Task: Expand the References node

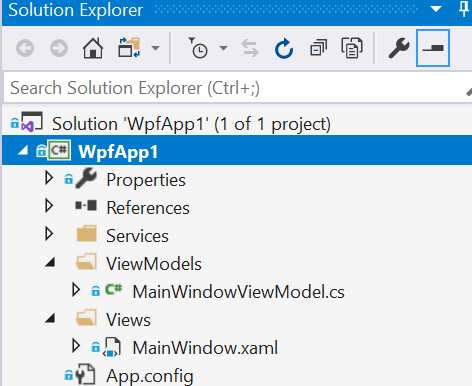Action: [x=49, y=206]
